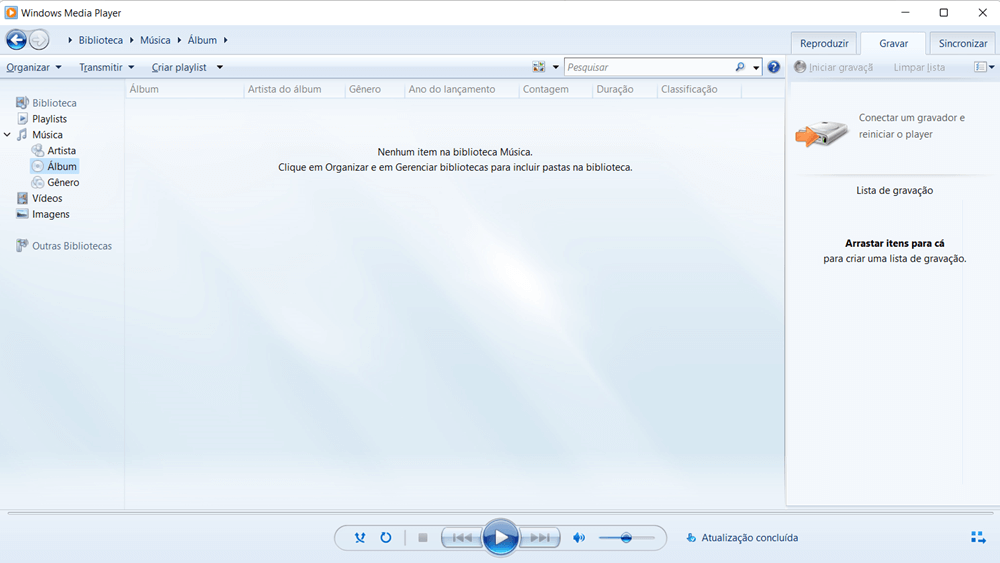Stop playback with the stop button

click(x=422, y=537)
